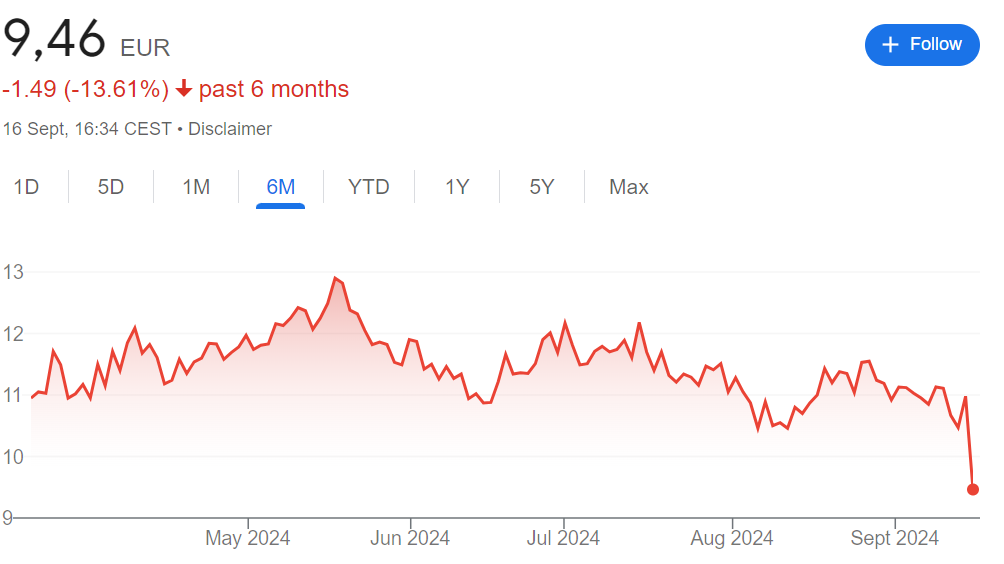Click the 9,46 price value
1004x564 pixels.
pyautogui.click(x=54, y=40)
